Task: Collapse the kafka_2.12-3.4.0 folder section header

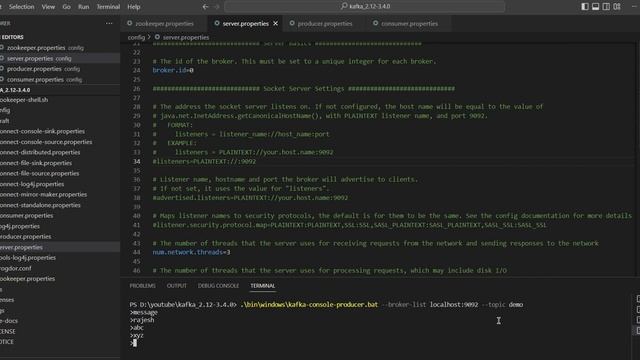Action: click(60, 90)
